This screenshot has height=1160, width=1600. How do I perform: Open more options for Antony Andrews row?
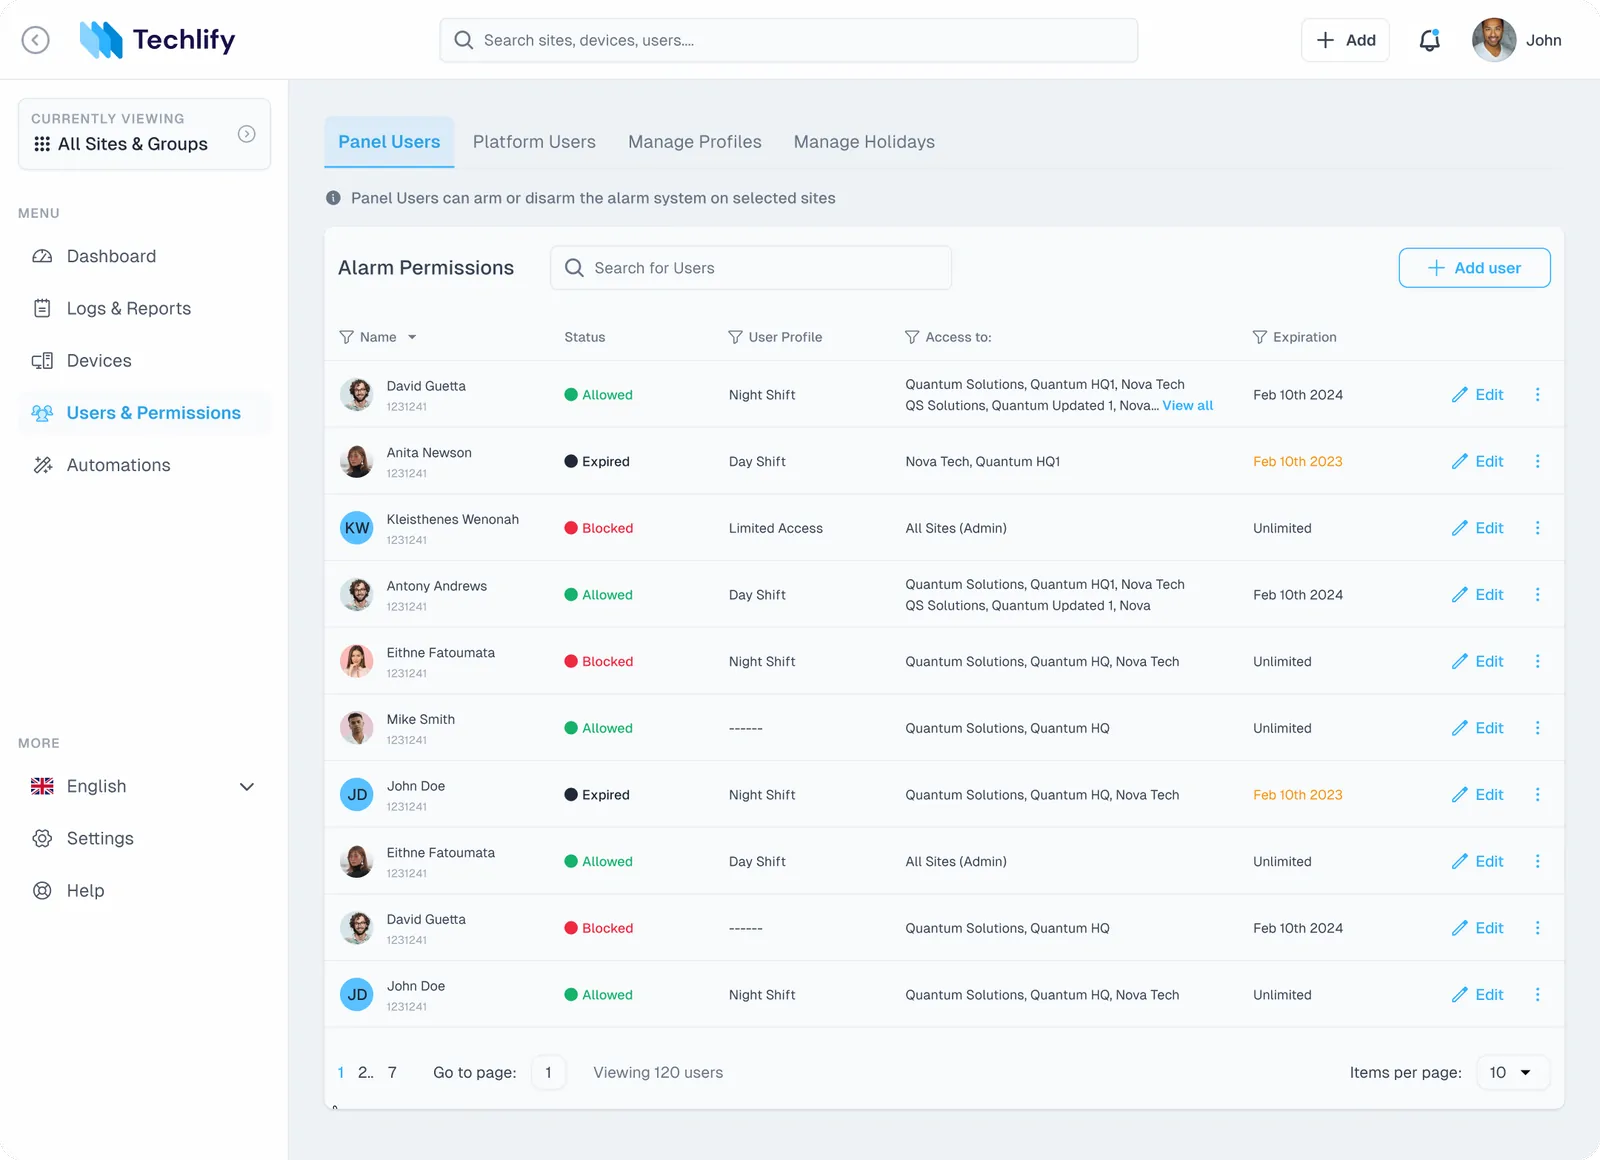click(x=1538, y=595)
